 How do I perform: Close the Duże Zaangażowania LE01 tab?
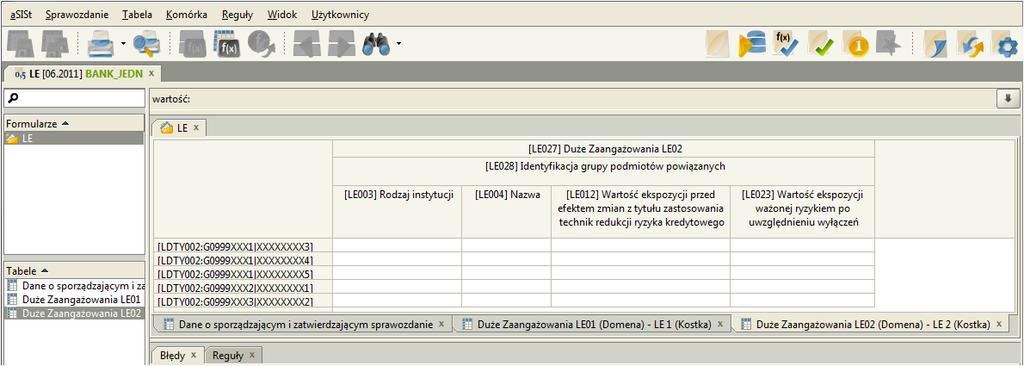[x=720, y=324]
